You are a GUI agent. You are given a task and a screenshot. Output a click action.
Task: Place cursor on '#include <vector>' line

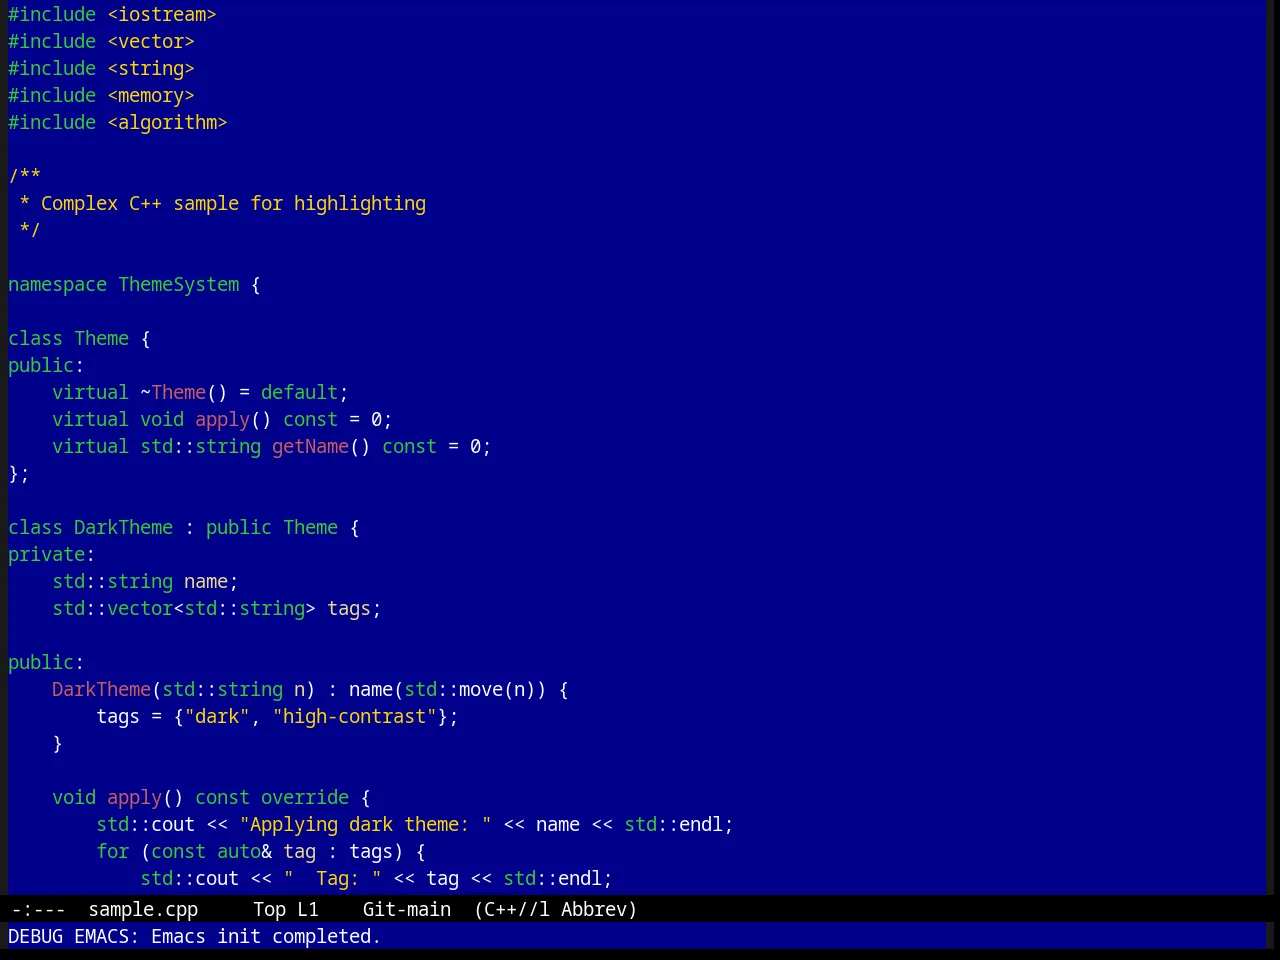click(x=101, y=41)
